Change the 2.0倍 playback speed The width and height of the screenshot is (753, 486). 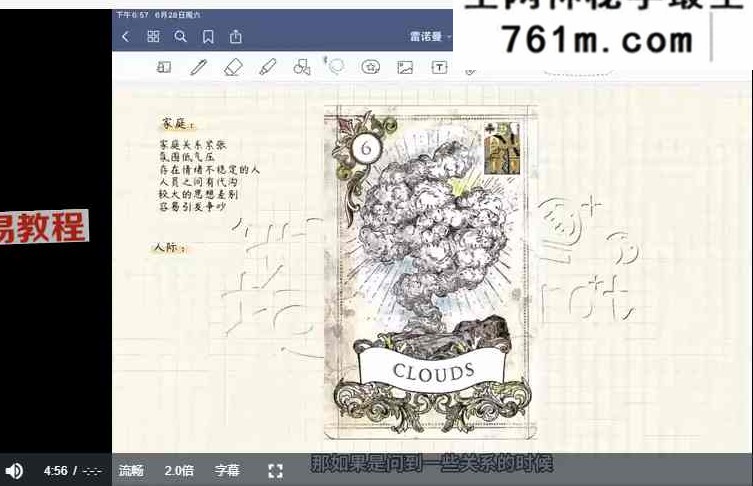[x=179, y=471]
